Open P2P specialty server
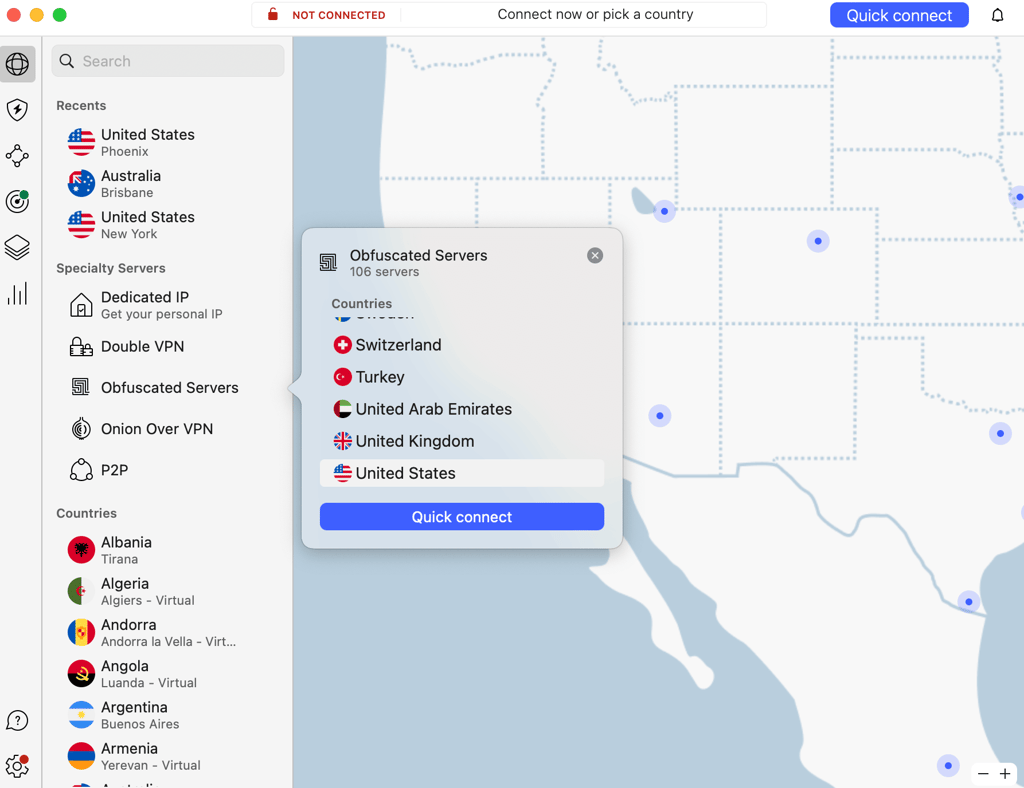Image resolution: width=1024 pixels, height=788 pixels. (x=170, y=470)
